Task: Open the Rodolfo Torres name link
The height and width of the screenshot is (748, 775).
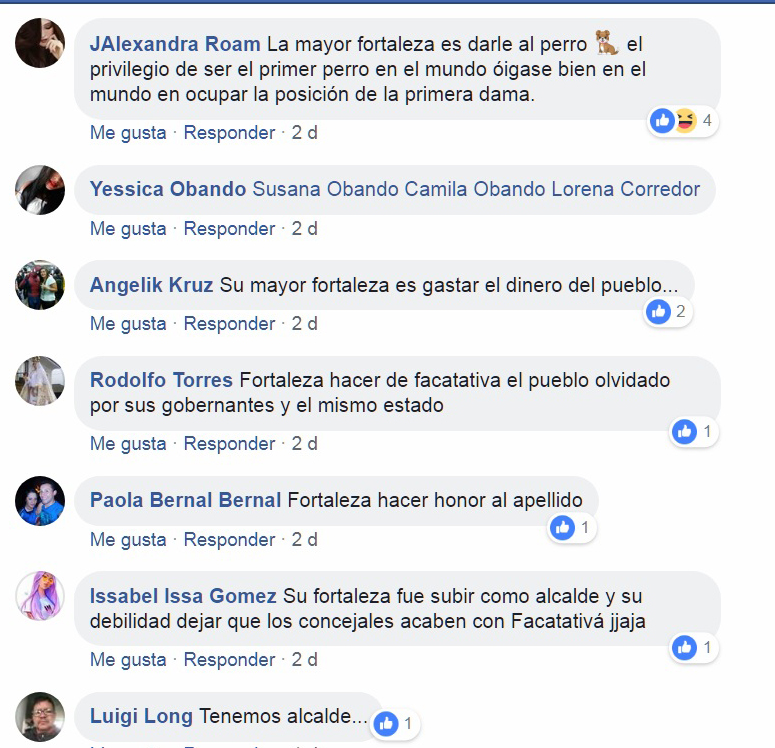Action: click(161, 380)
